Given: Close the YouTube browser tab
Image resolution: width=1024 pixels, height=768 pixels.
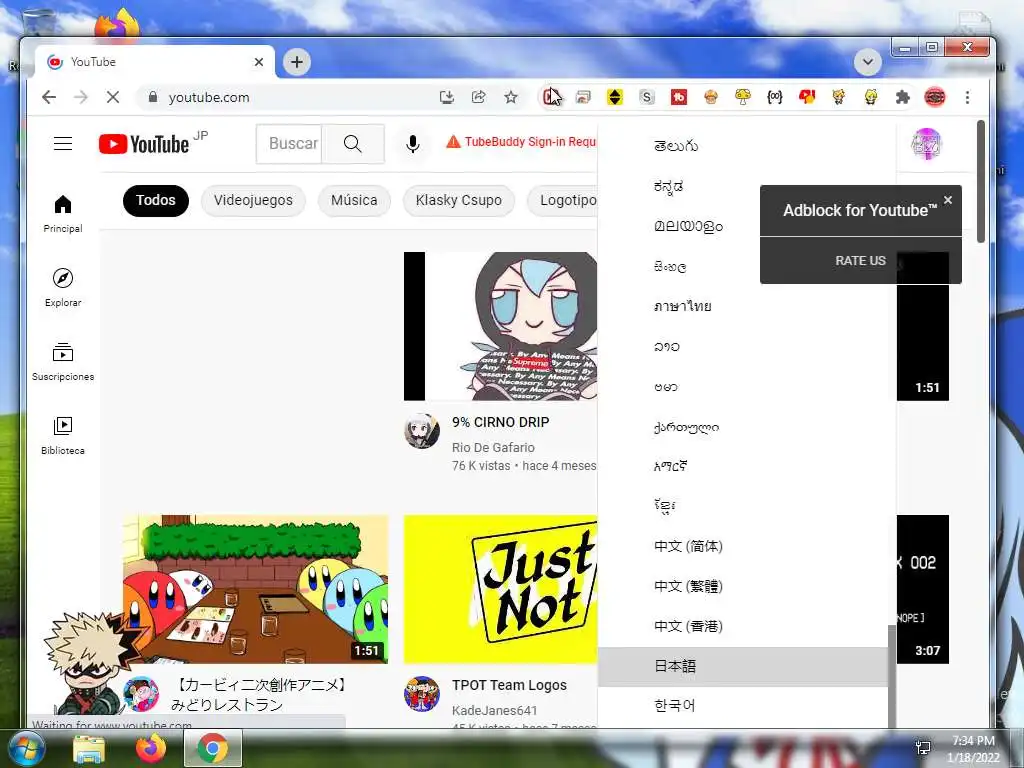Looking at the screenshot, I should (259, 62).
